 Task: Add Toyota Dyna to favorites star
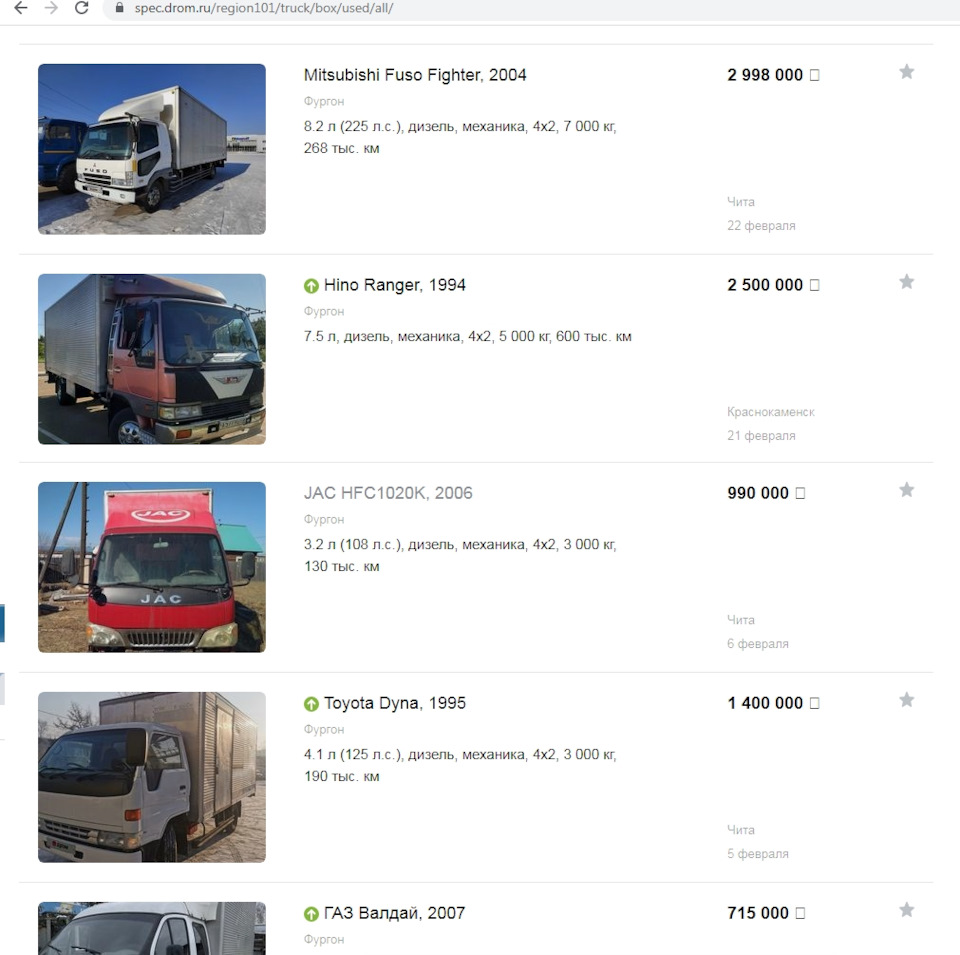pos(907,700)
